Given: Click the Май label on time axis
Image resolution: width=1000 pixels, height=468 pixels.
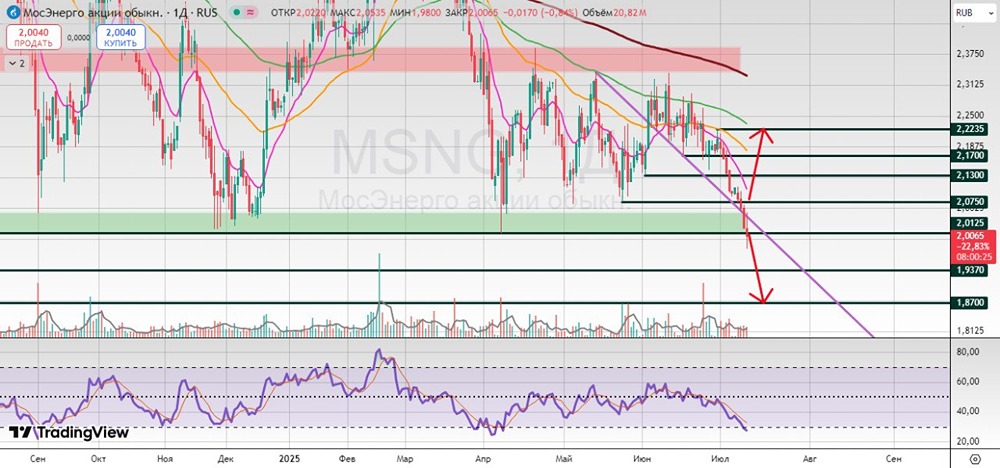Looking at the screenshot, I should point(564,458).
